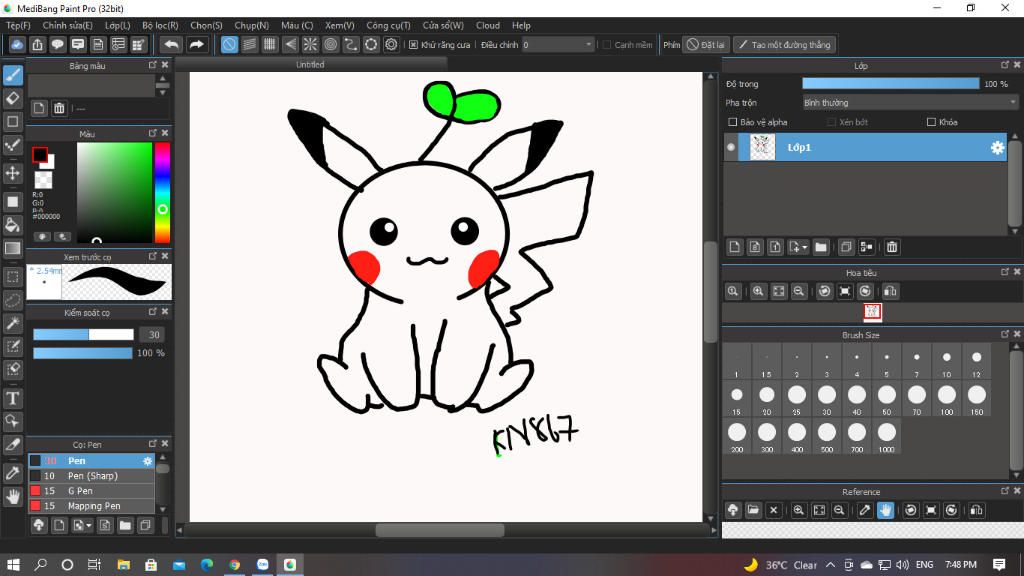Open File Explorer from the taskbar
The width and height of the screenshot is (1024, 576).
click(x=123, y=565)
